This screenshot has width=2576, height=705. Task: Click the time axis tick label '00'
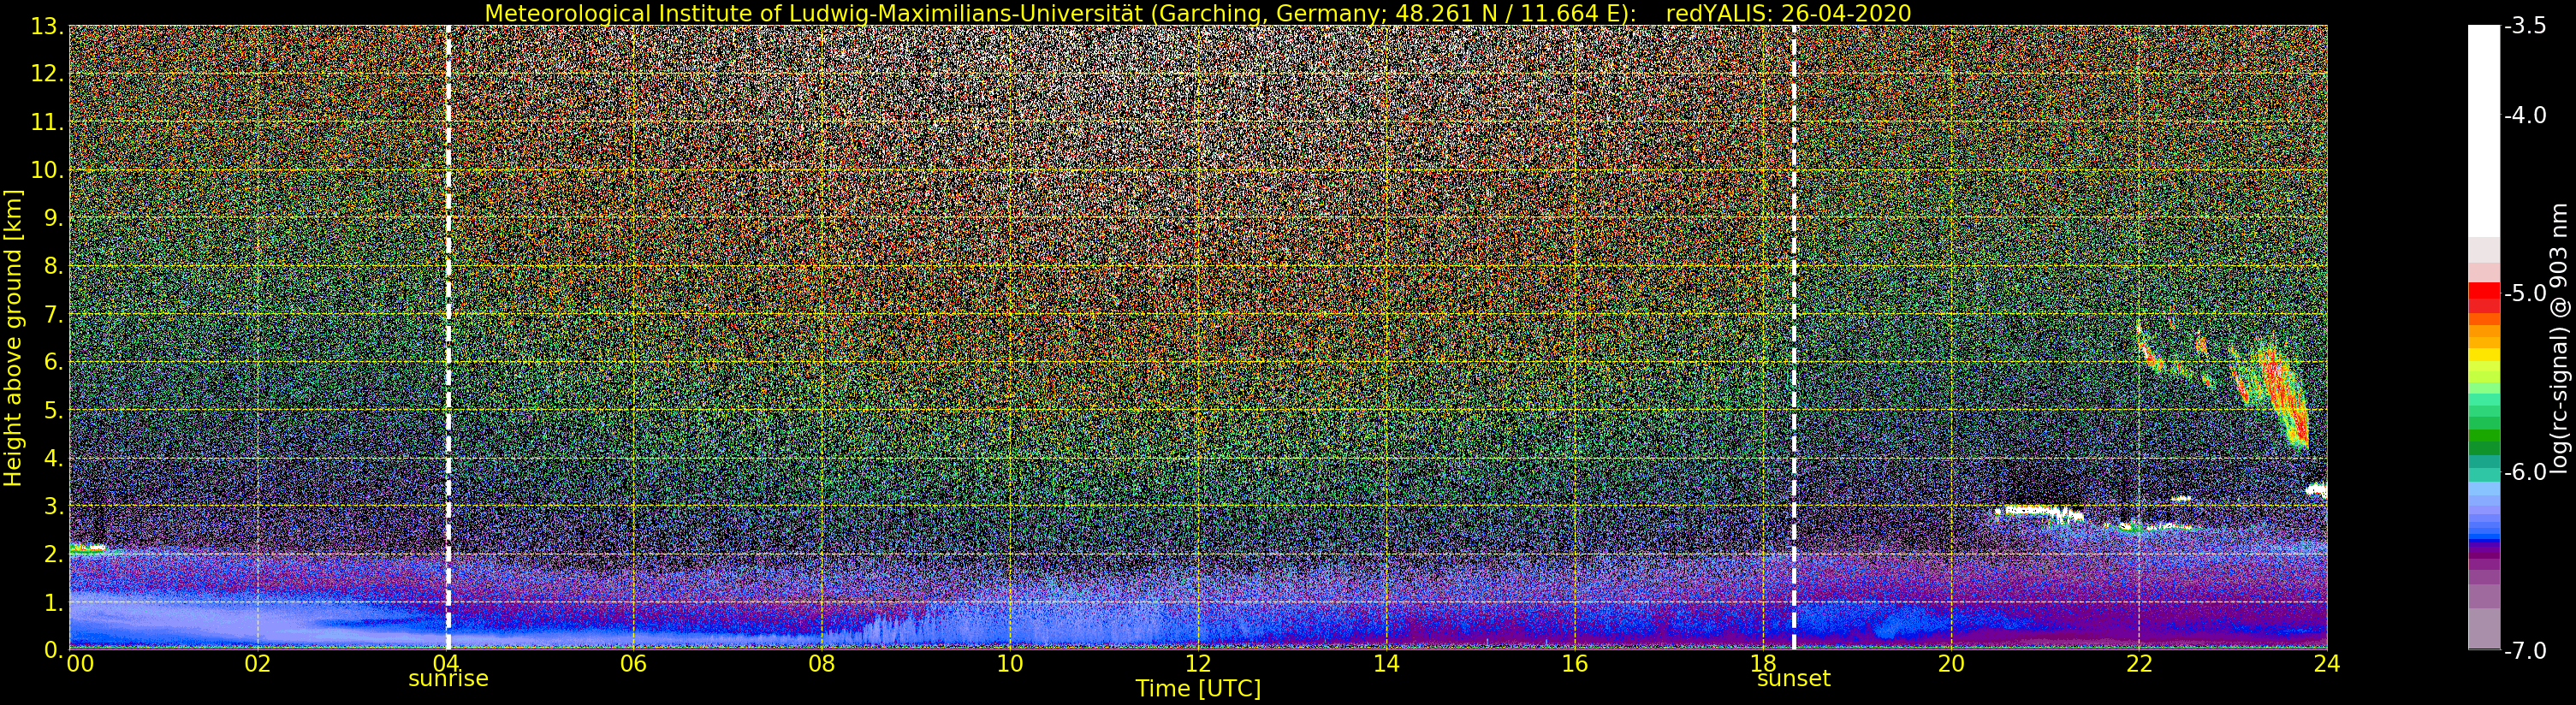[80, 664]
